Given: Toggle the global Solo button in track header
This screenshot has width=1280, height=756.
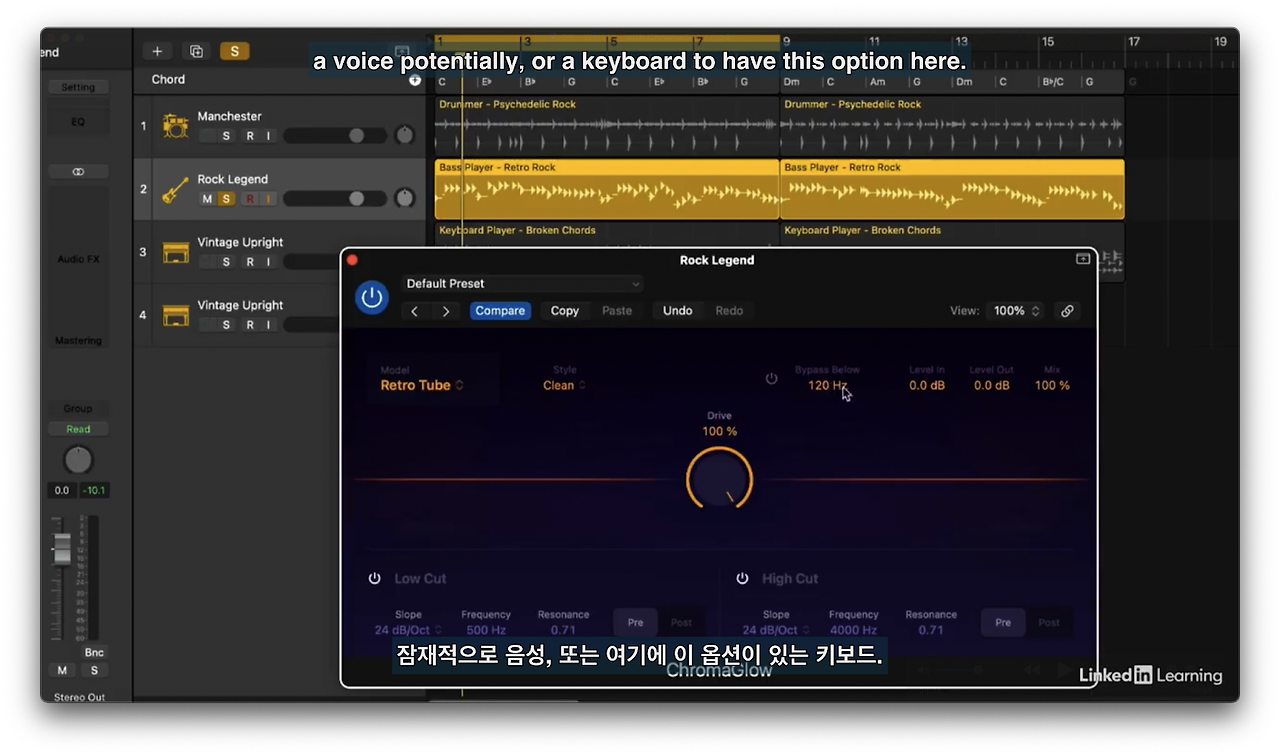Looking at the screenshot, I should point(234,51).
